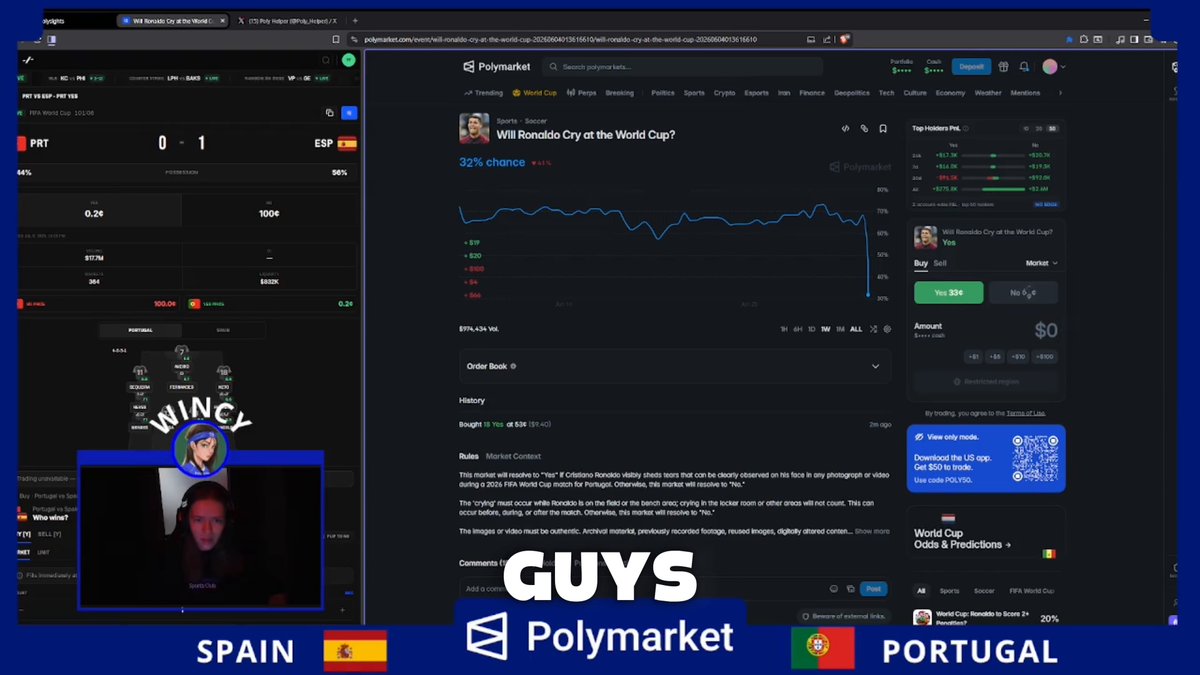Screen dimensions: 1200x675
Task: Search polymarkets field
Action: click(x=683, y=67)
